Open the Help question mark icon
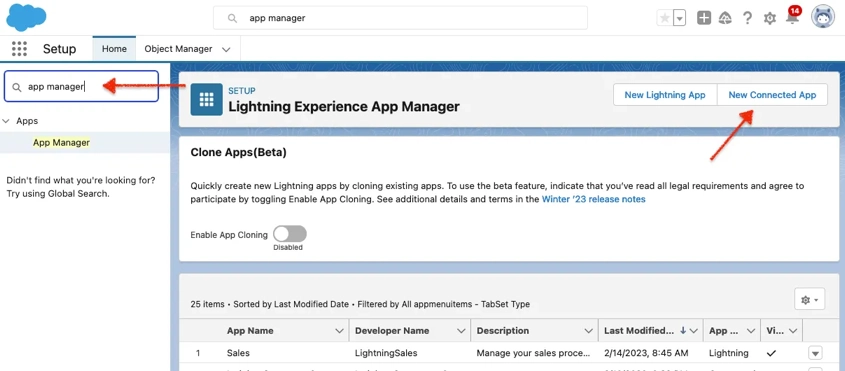 747,18
